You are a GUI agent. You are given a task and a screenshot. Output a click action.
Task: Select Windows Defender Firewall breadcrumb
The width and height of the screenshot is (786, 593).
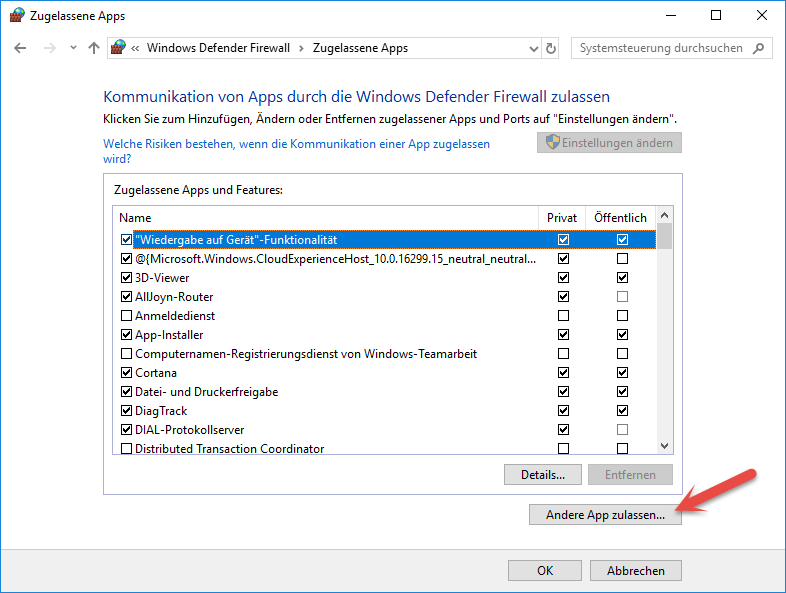pyautogui.click(x=218, y=48)
